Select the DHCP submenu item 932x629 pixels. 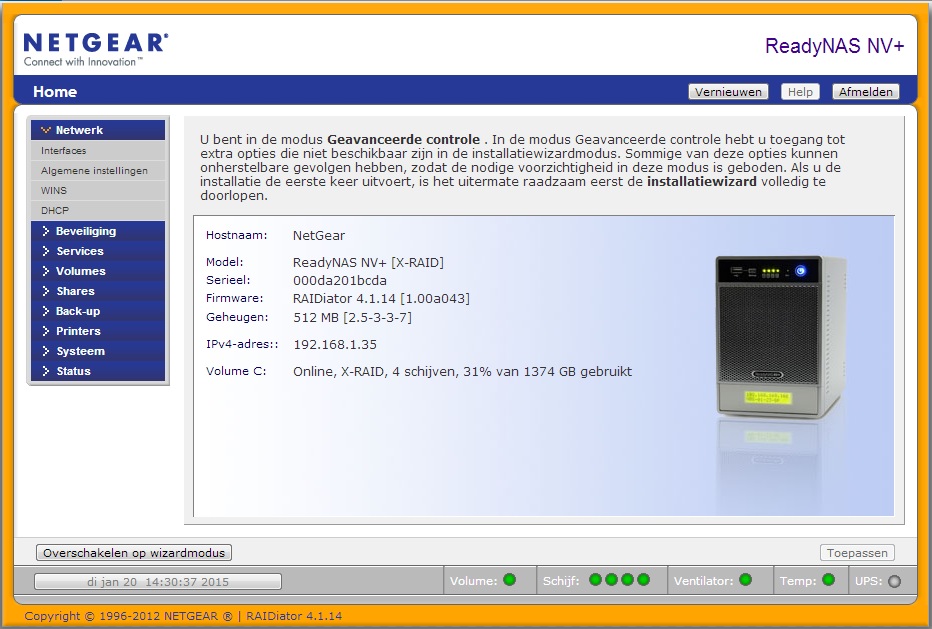pyautogui.click(x=55, y=211)
